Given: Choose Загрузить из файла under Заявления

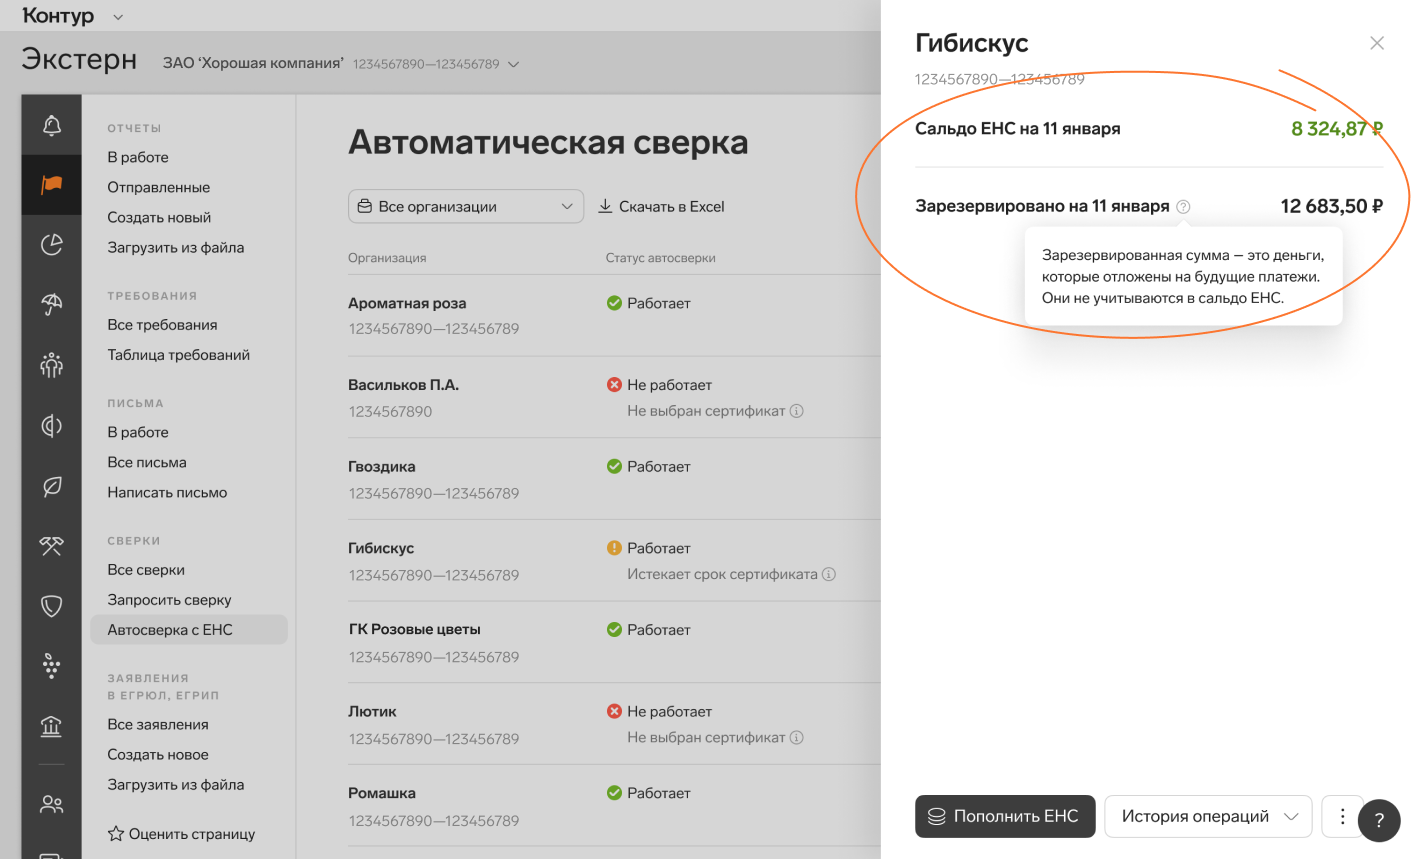Looking at the screenshot, I should 176,785.
